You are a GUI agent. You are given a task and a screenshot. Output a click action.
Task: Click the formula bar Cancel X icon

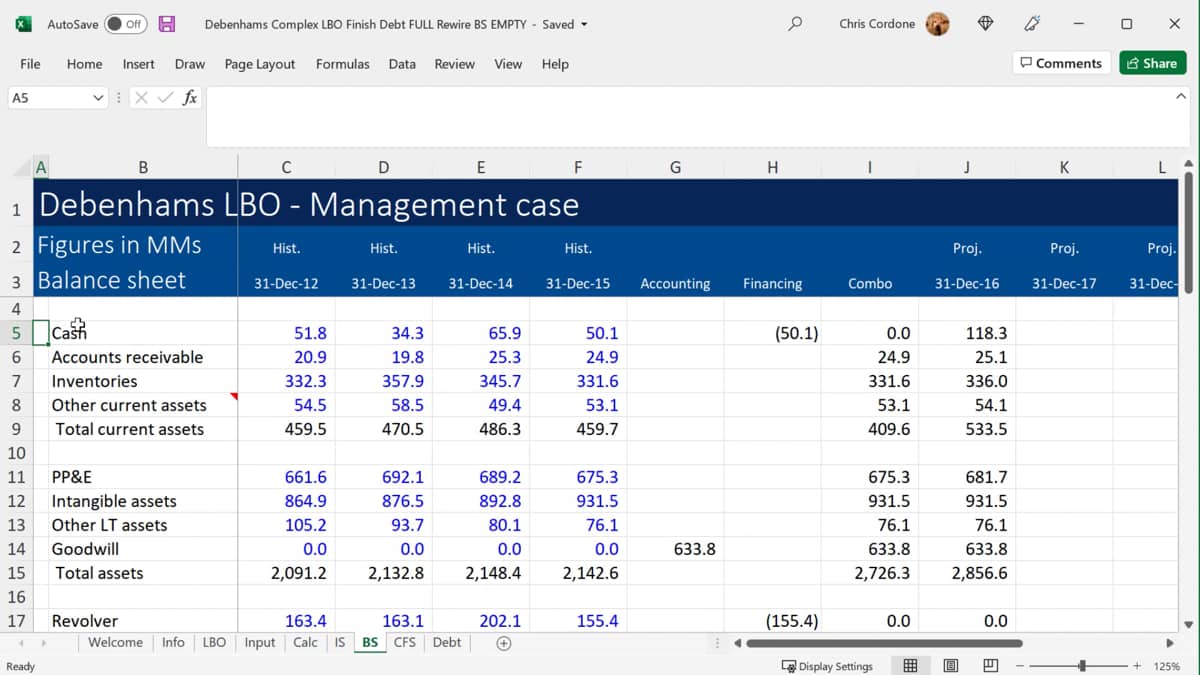point(141,98)
